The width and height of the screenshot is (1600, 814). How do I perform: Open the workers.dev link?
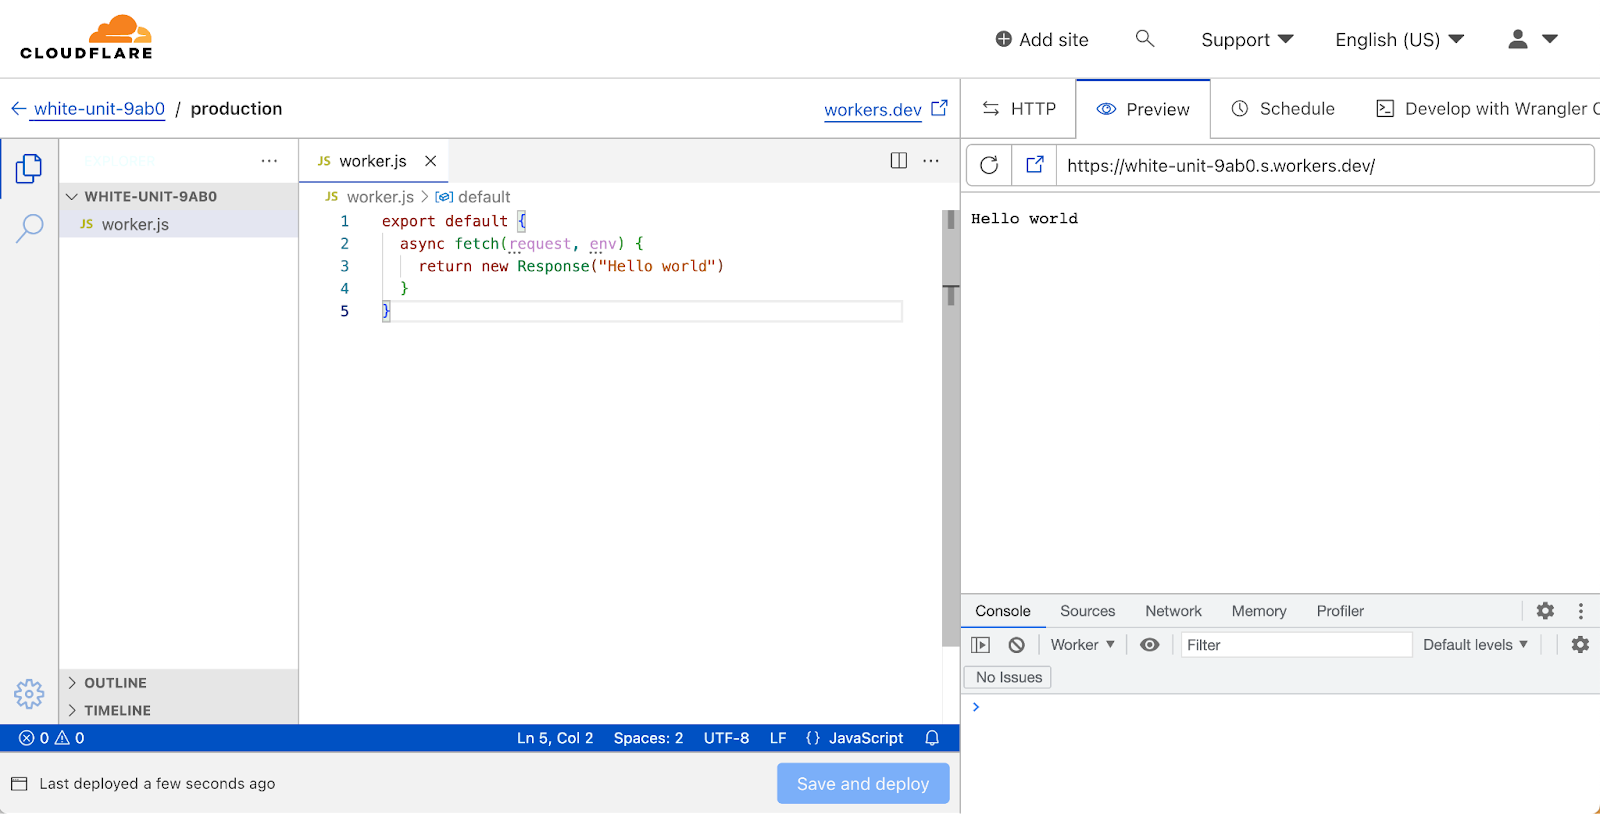point(873,110)
